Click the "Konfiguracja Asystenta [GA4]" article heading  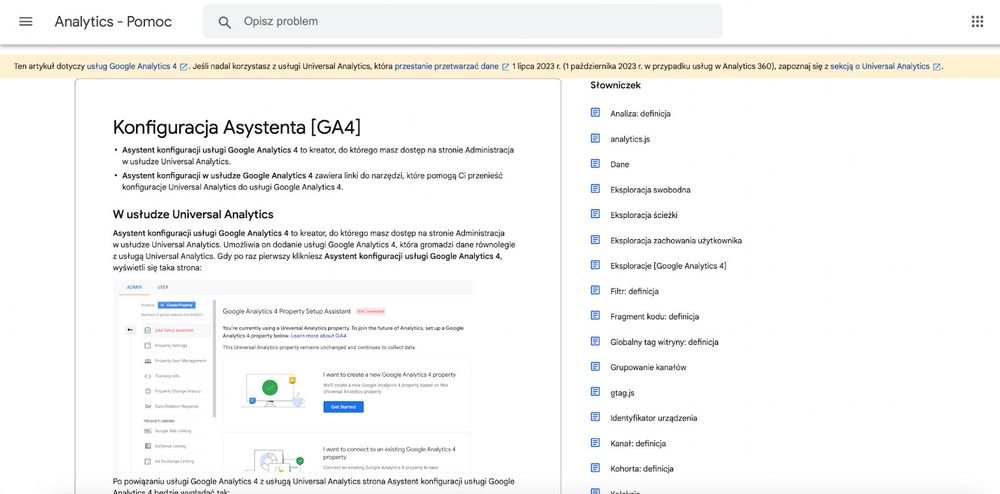tap(237, 127)
